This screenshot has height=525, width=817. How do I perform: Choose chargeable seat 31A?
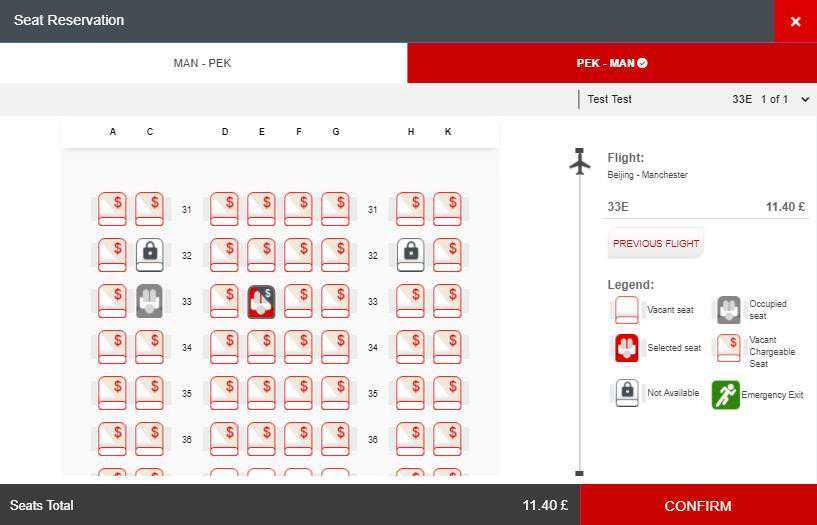pyautogui.click(x=112, y=209)
